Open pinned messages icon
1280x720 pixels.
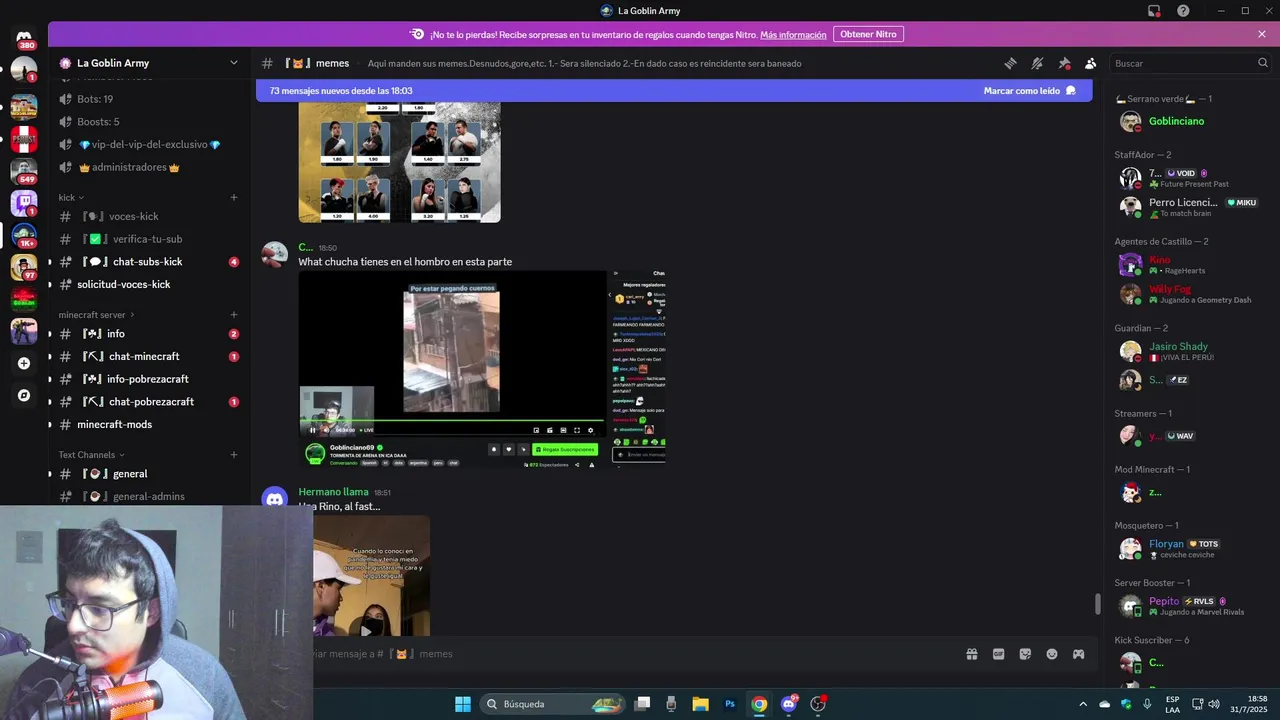point(1064,63)
